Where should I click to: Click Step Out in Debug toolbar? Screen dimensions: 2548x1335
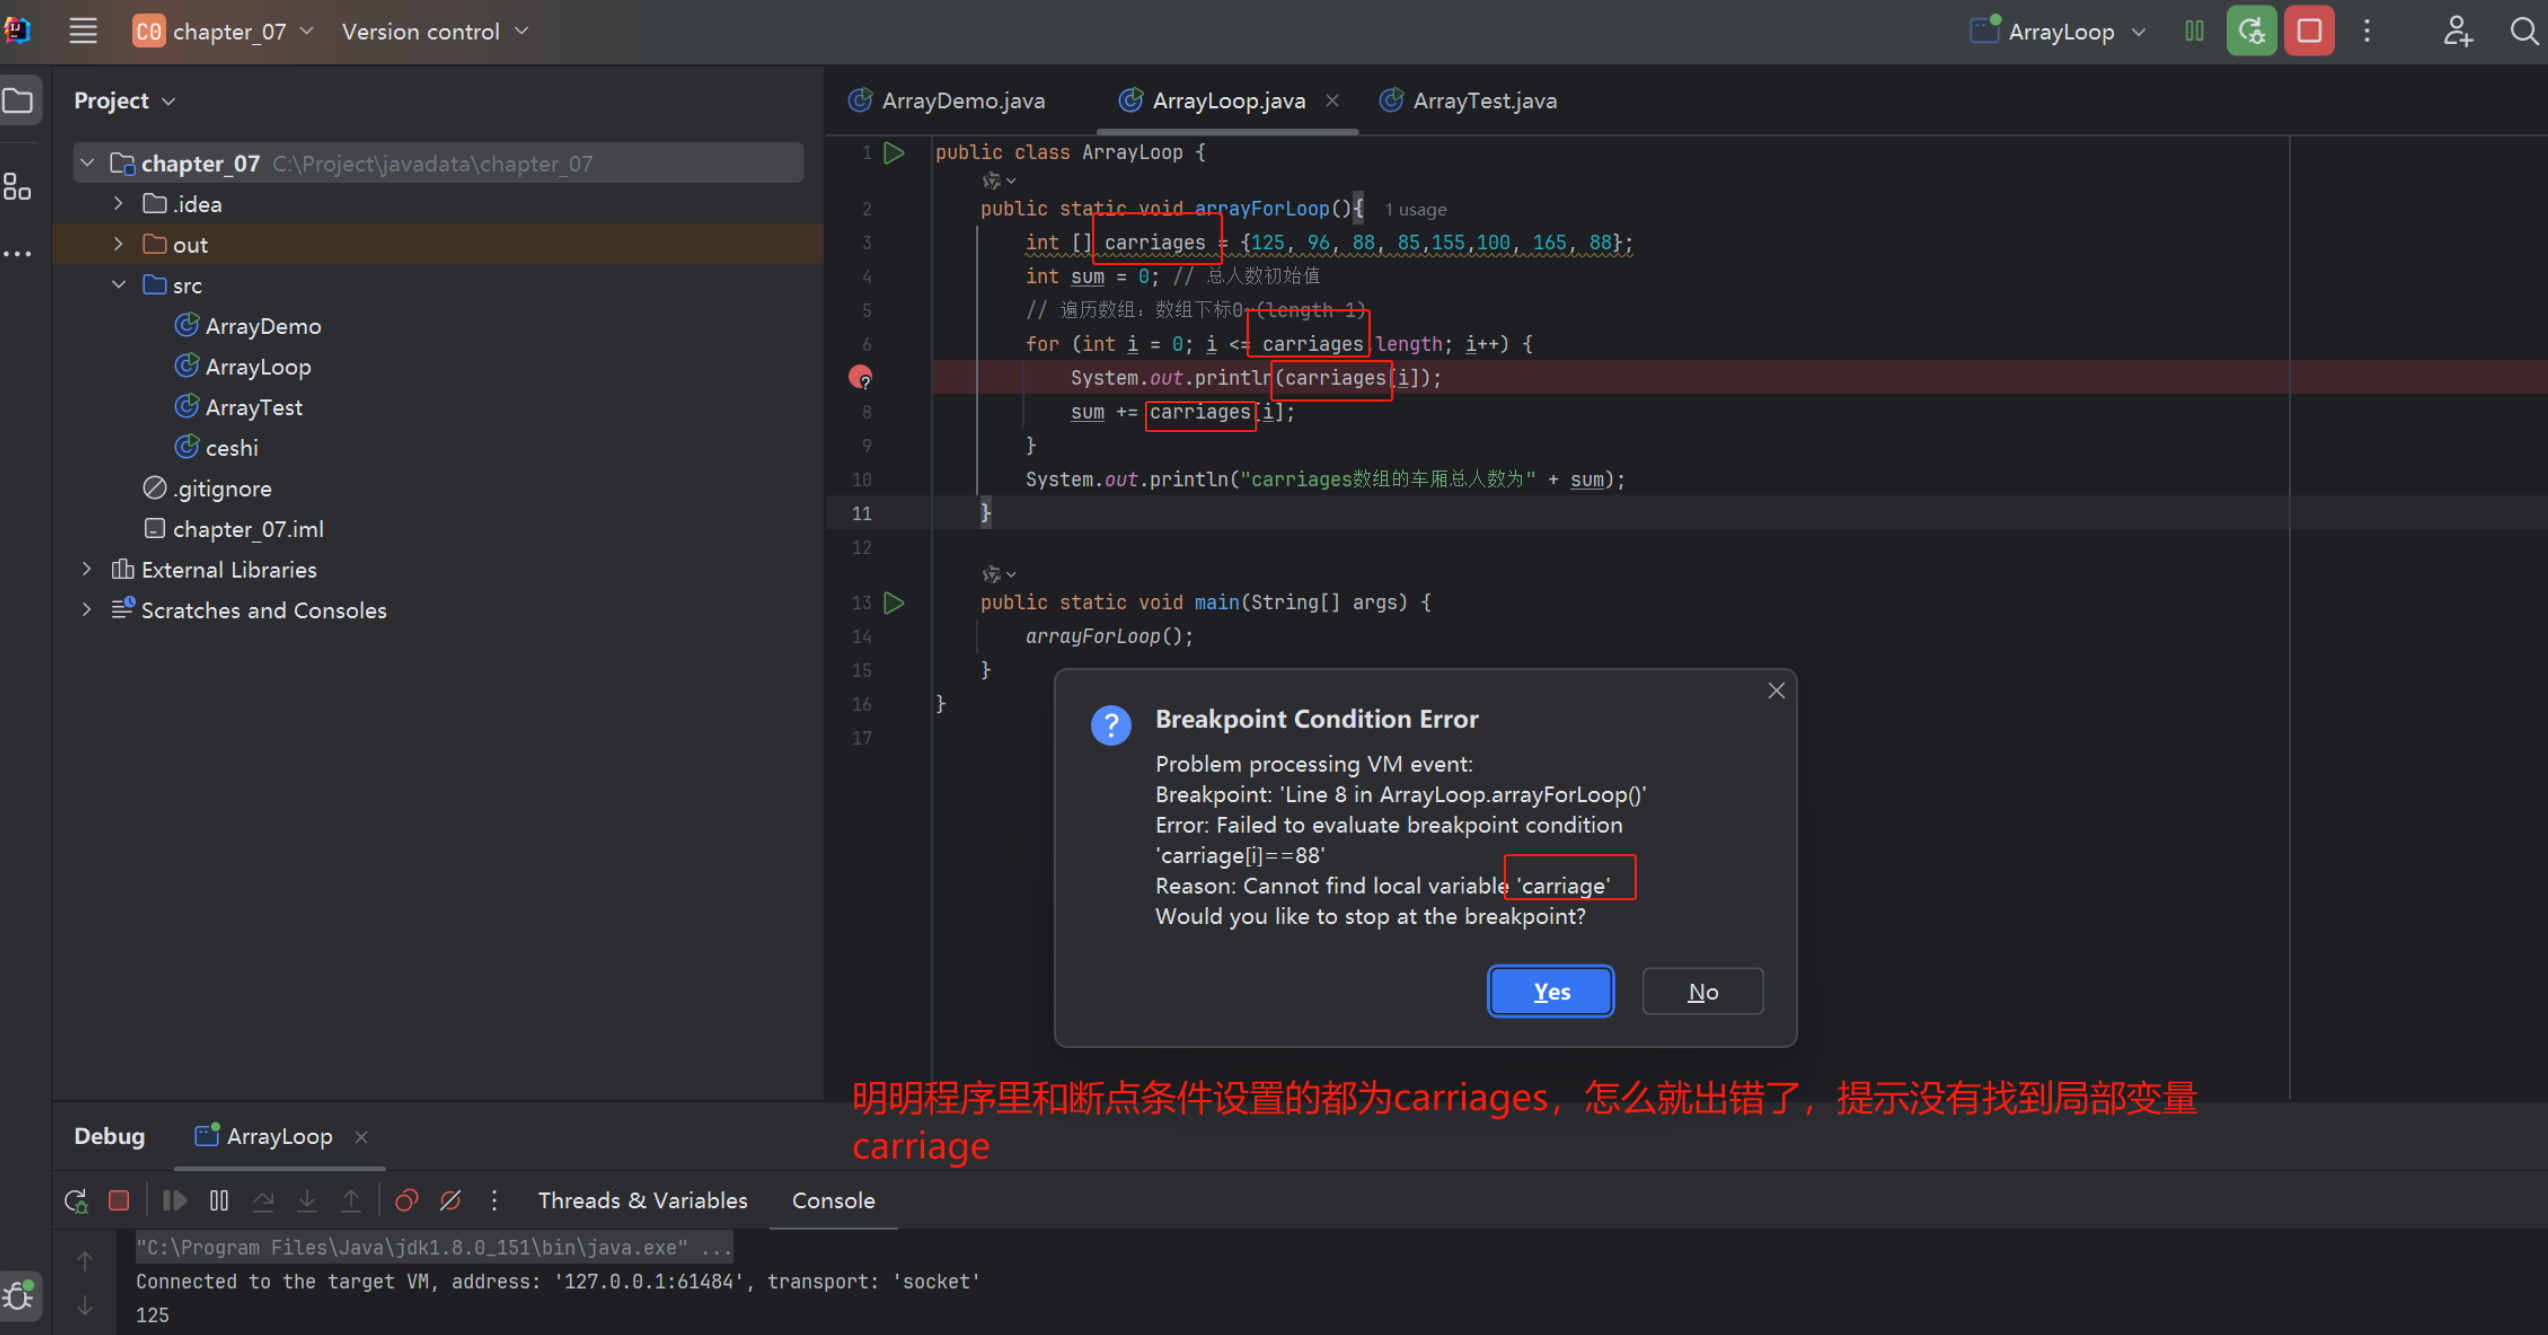click(351, 1200)
